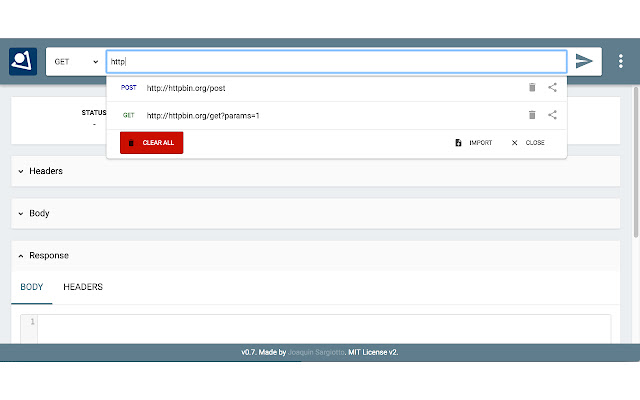
Task: Expand the Headers section
Action: tap(316, 171)
